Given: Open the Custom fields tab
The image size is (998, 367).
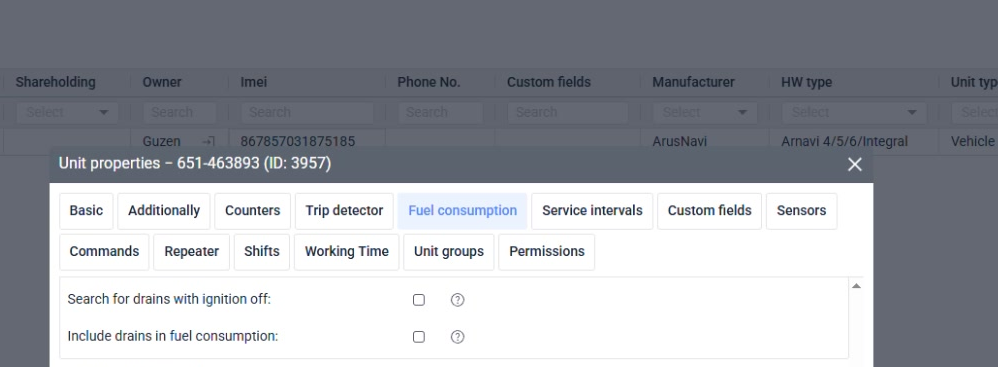Looking at the screenshot, I should click(x=709, y=211).
